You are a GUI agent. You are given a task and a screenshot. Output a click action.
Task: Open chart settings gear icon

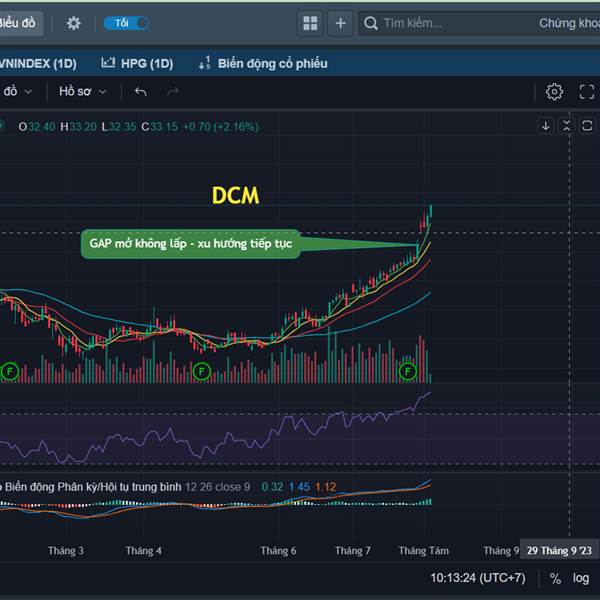pos(554,92)
